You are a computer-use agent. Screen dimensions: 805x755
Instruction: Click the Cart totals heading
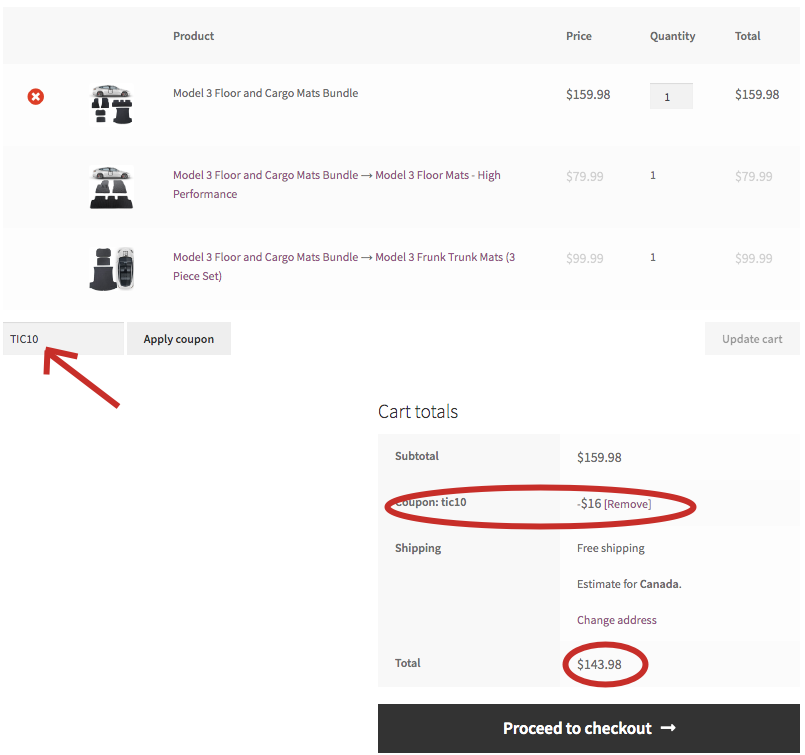[x=417, y=411]
